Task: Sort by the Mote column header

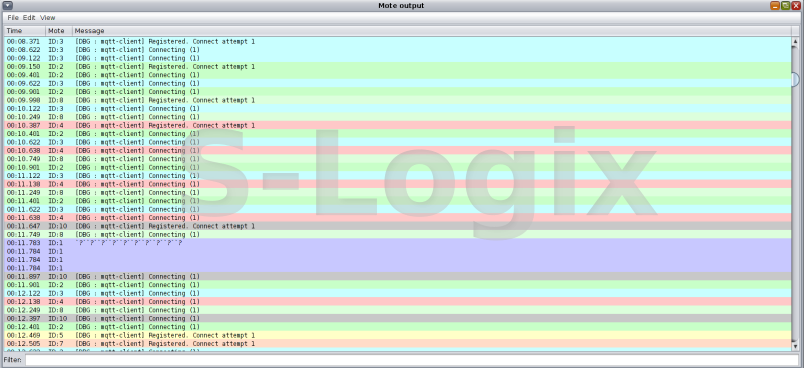Action: pos(59,31)
